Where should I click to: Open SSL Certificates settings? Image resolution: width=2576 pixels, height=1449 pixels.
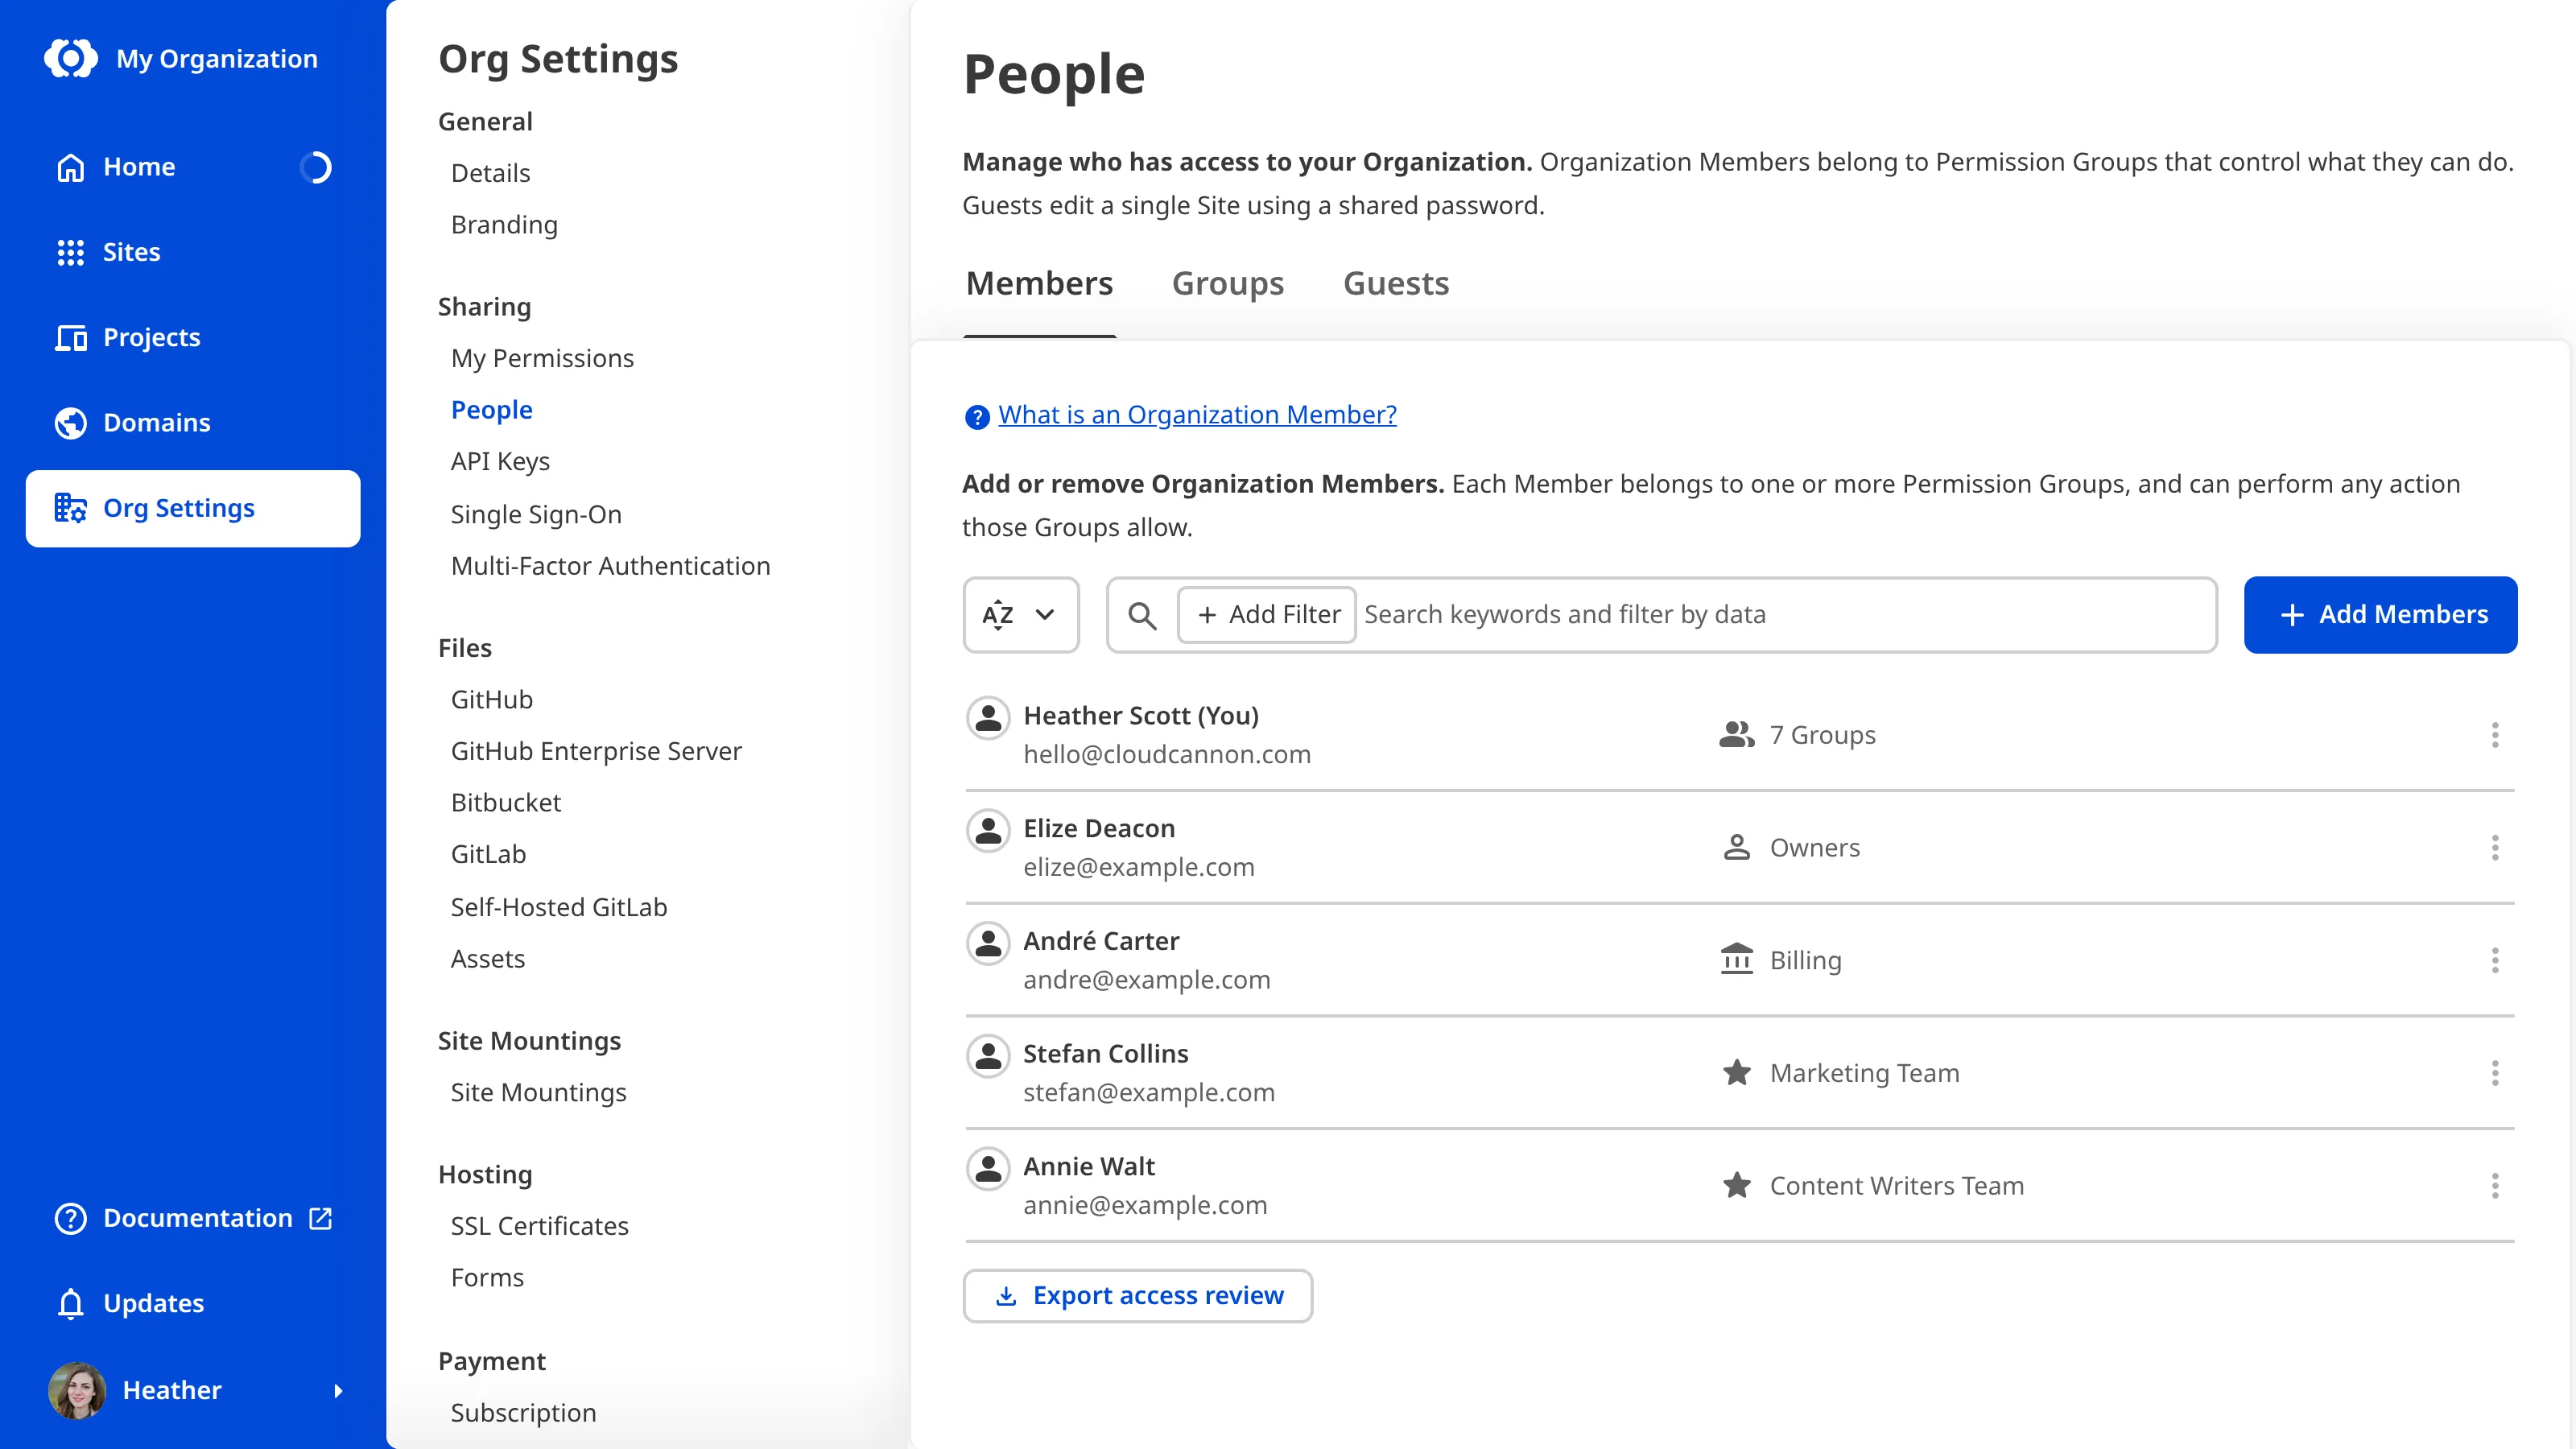539,1226
